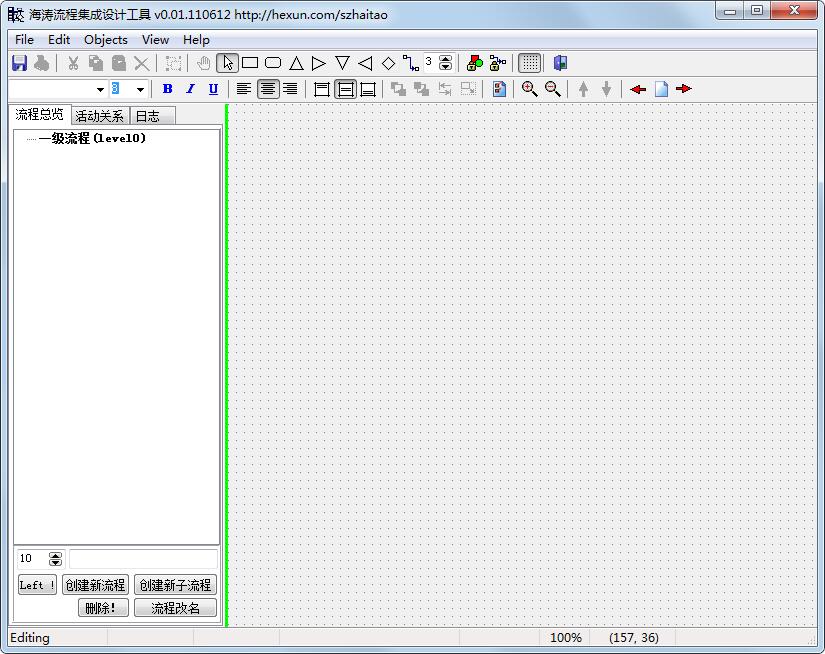Click the swap-arrows convert icon
Image resolution: width=825 pixels, height=654 pixels.
[x=445, y=89]
